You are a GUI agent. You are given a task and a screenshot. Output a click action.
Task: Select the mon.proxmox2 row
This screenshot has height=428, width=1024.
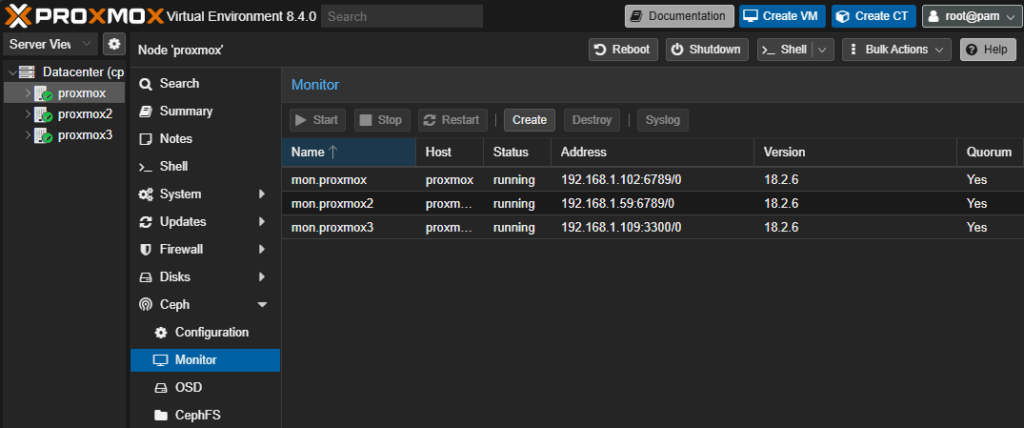pyautogui.click(x=652, y=204)
